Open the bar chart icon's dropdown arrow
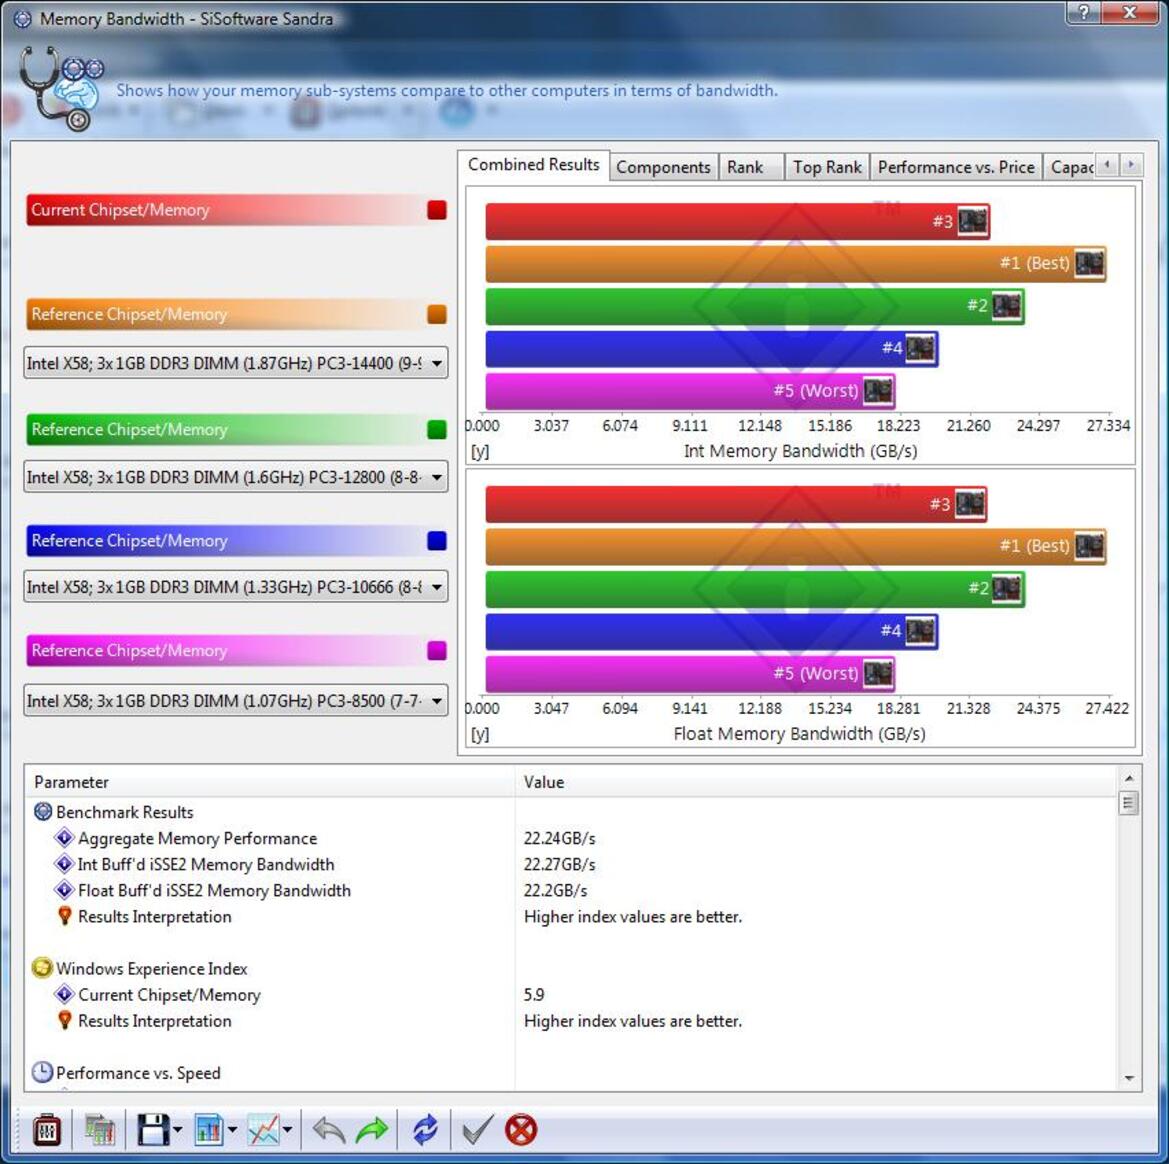The height and width of the screenshot is (1164, 1169). tap(232, 1130)
